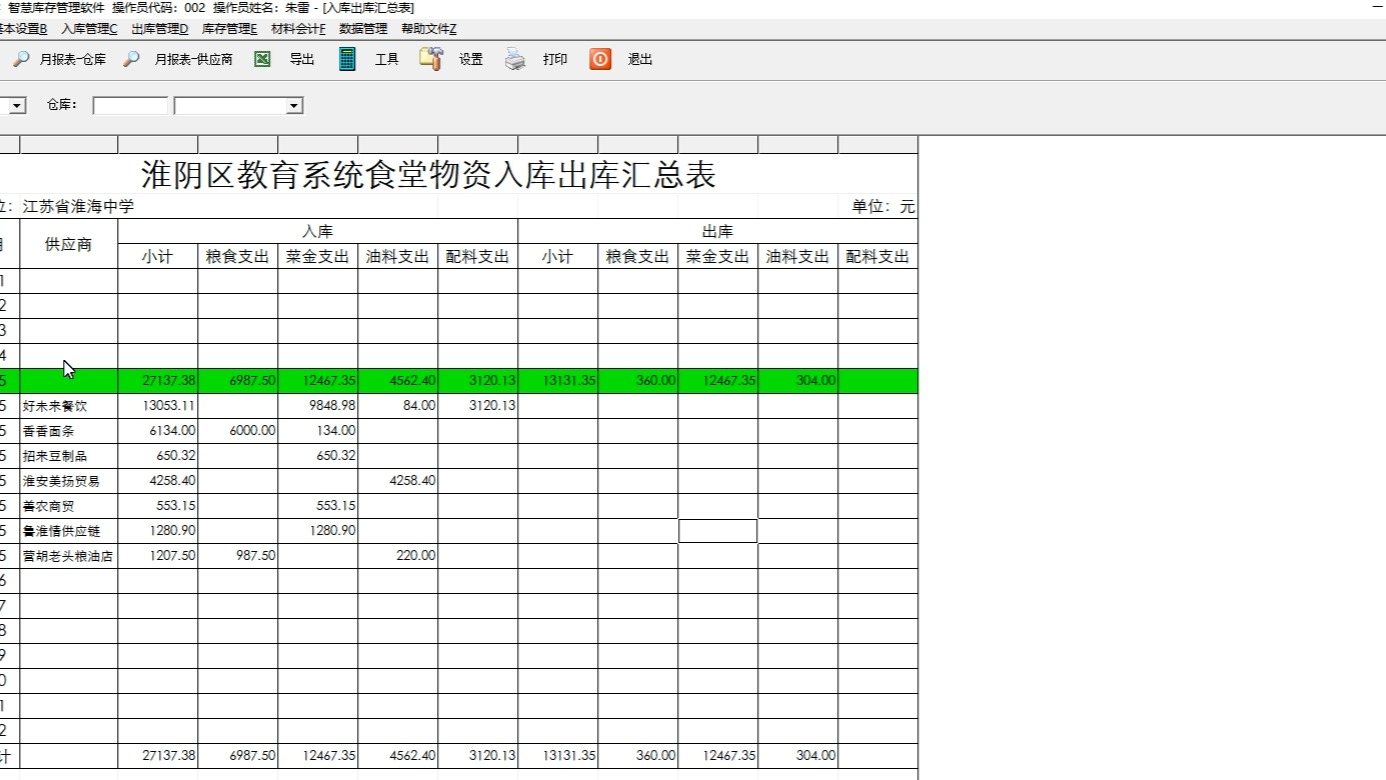Click 小计 header under 入库
The width and height of the screenshot is (1386, 780).
[158, 257]
